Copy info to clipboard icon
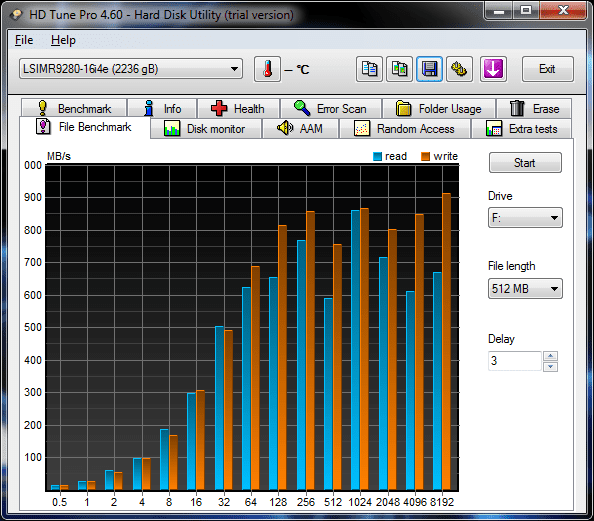The width and height of the screenshot is (594, 521). [x=369, y=69]
